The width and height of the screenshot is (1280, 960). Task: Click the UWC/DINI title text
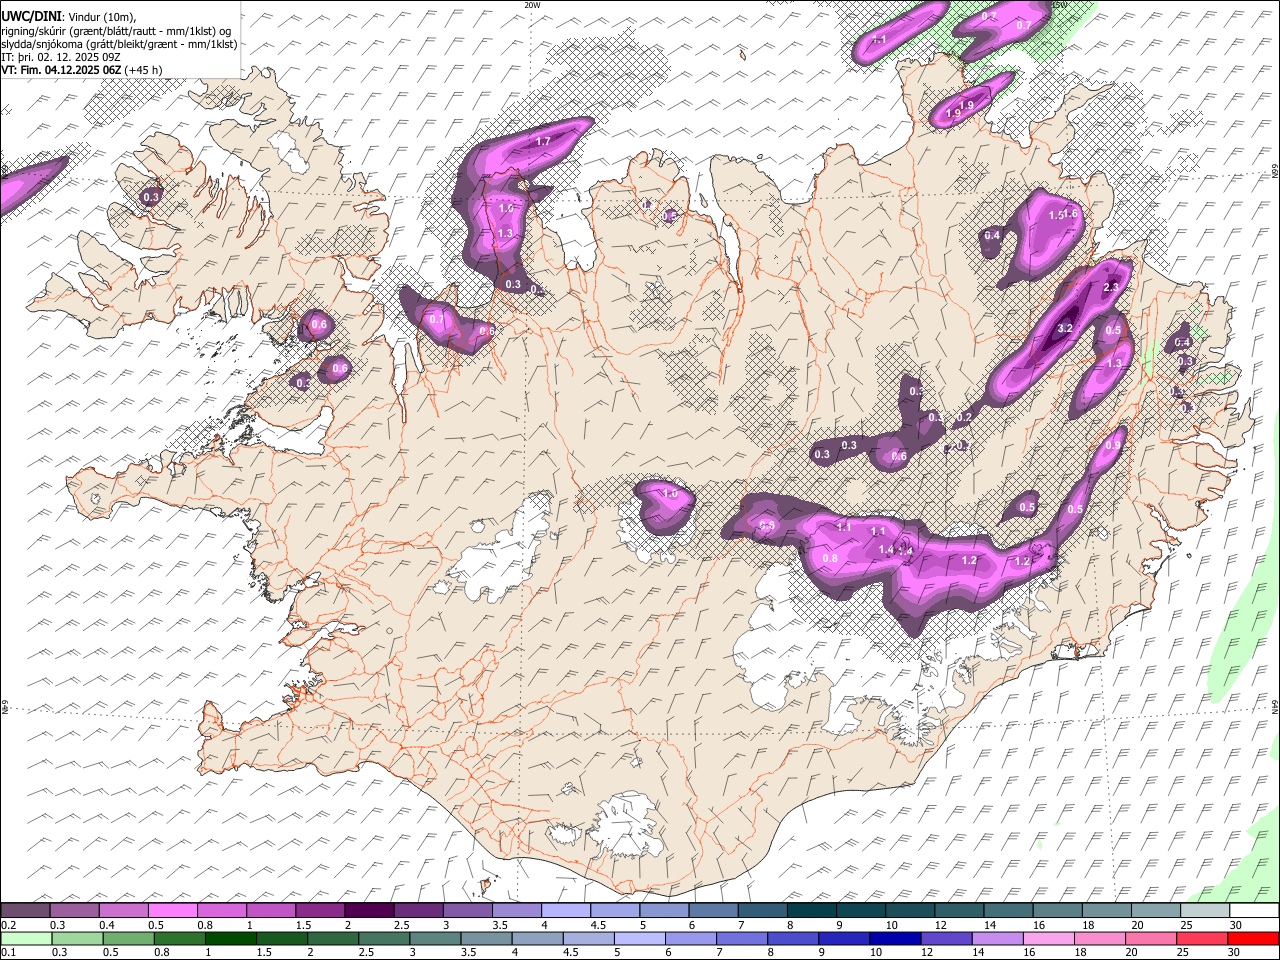point(30,16)
